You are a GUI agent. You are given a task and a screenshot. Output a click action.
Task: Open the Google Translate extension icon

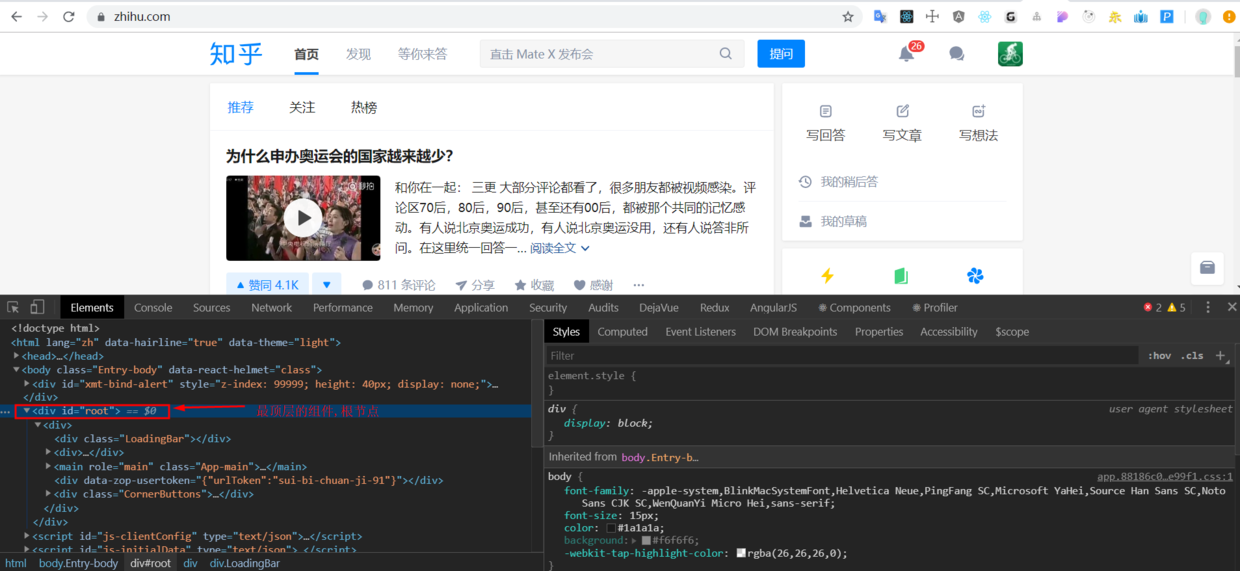click(880, 16)
